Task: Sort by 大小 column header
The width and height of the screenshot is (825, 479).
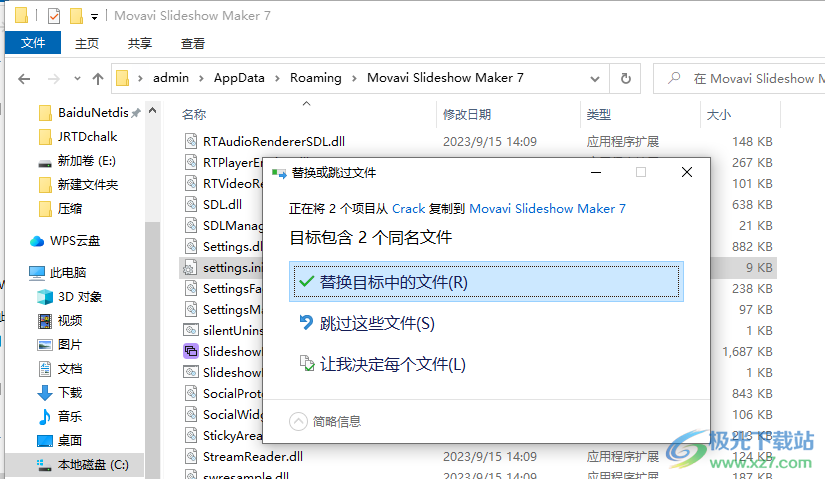Action: (x=719, y=114)
